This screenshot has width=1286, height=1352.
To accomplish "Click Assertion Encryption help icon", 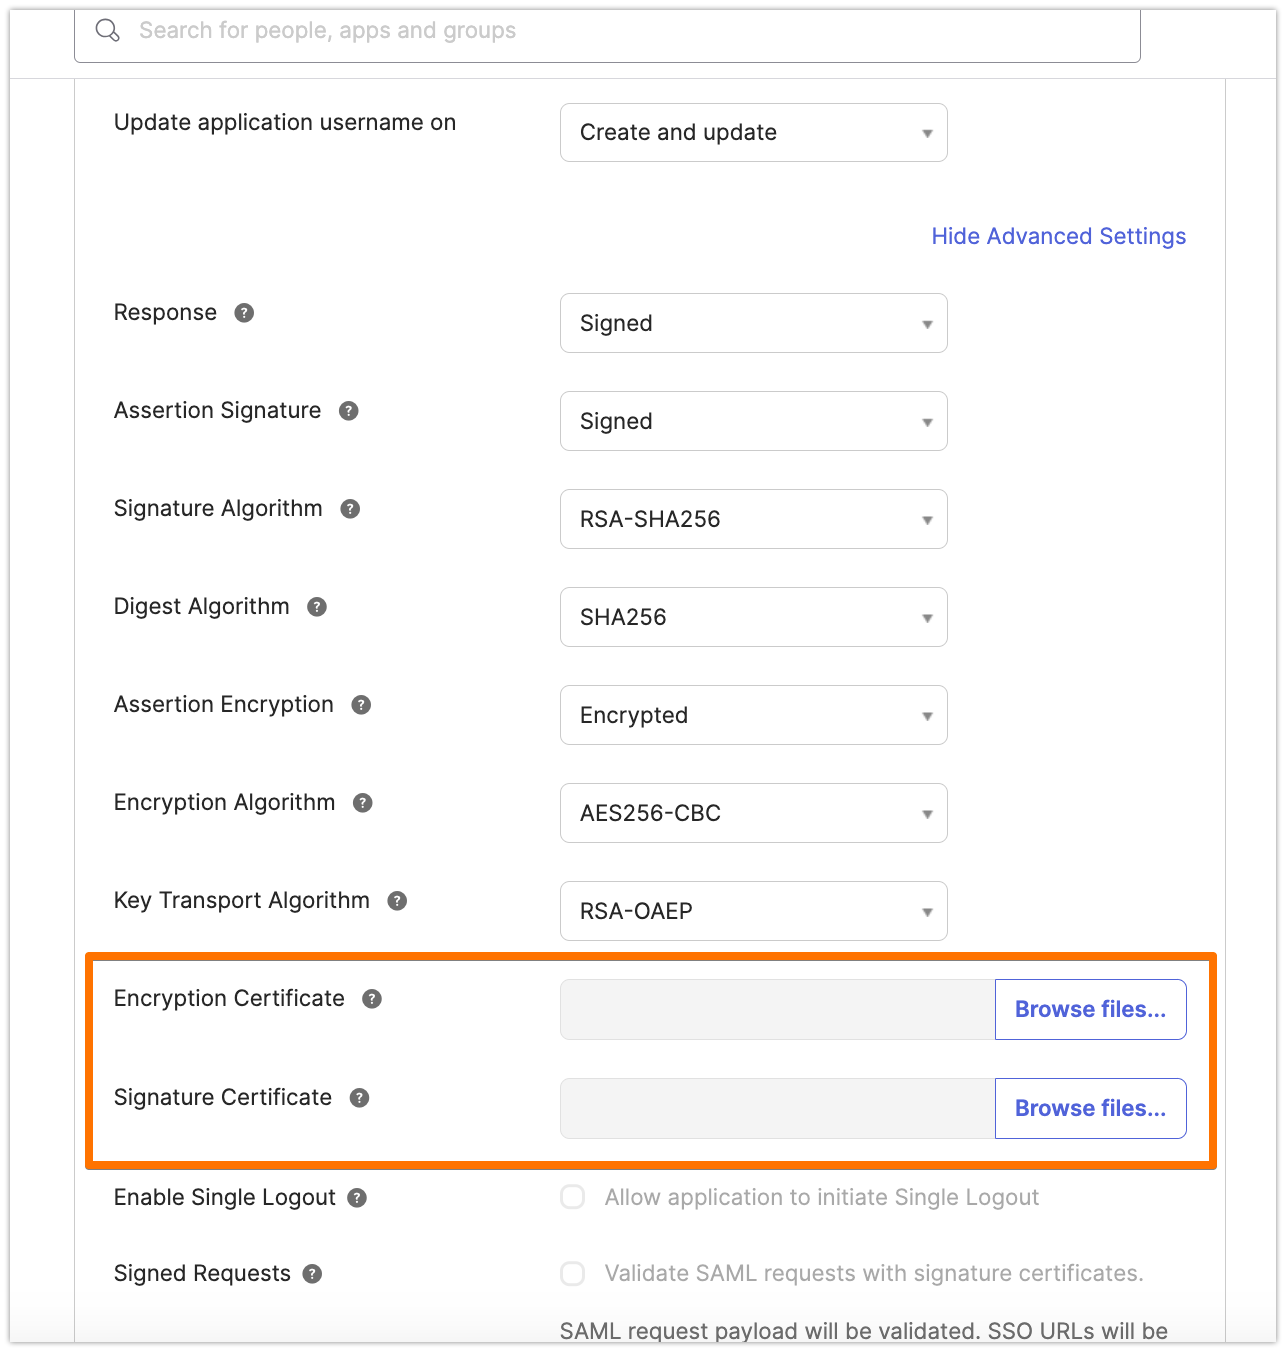I will coord(361,705).
